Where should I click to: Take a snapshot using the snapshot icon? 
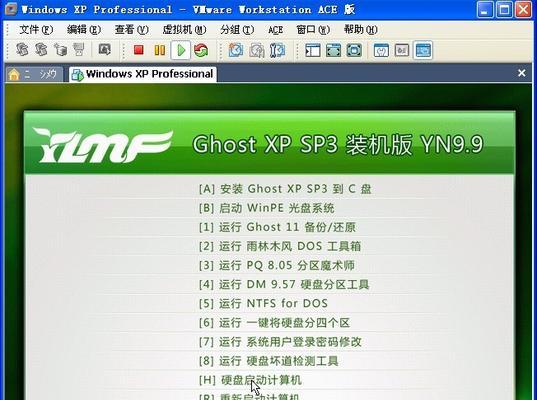pyautogui.click(x=236, y=50)
